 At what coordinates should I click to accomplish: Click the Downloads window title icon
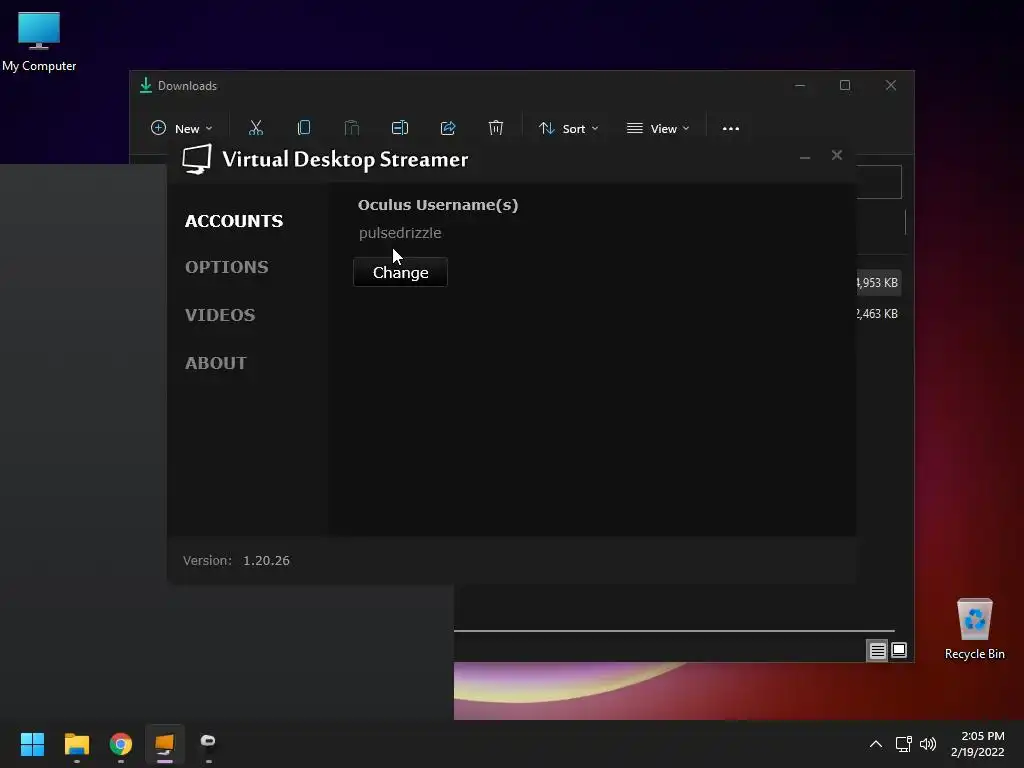(146, 86)
